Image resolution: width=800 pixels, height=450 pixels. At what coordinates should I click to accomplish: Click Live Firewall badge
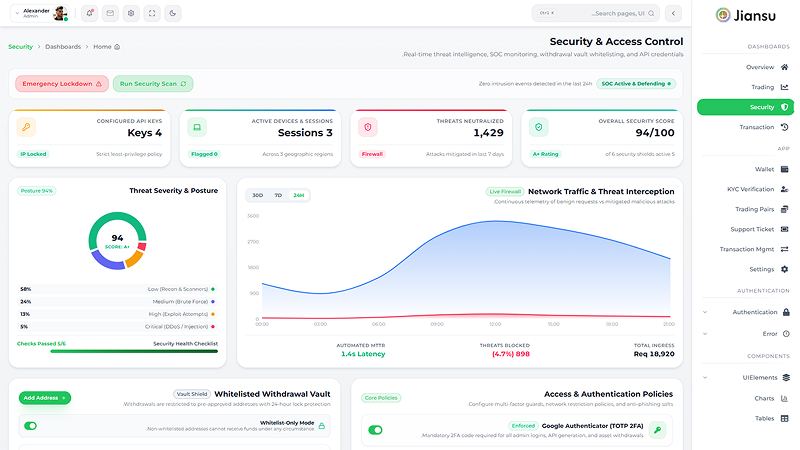pos(505,192)
